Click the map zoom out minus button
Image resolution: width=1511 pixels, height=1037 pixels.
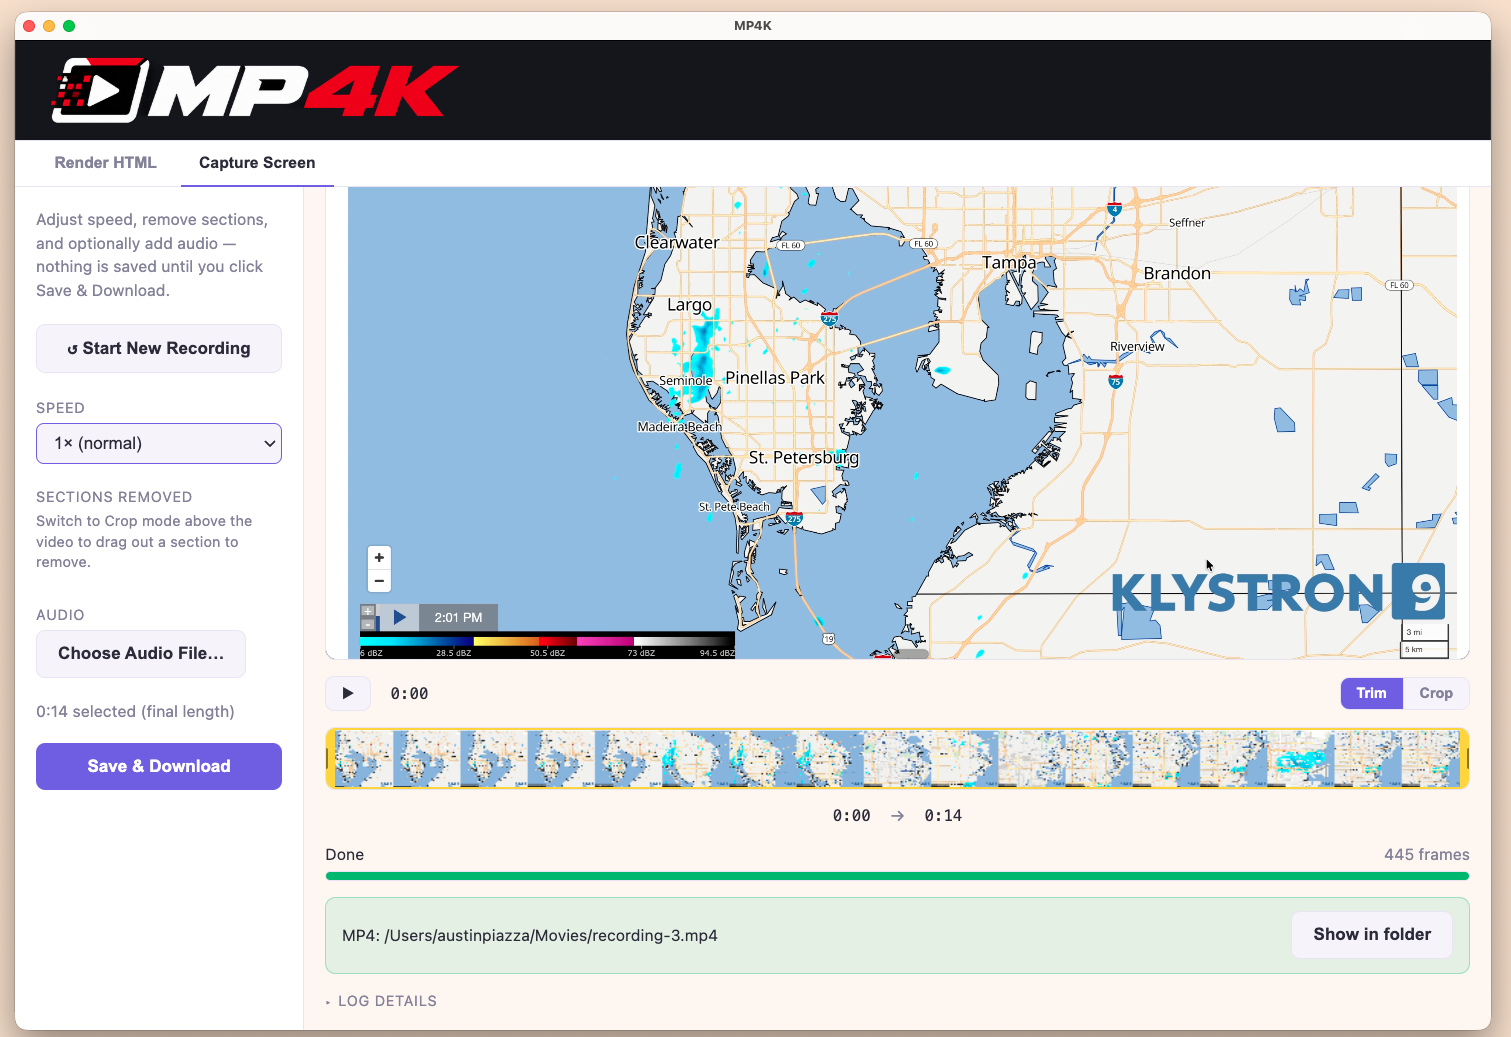tap(379, 581)
